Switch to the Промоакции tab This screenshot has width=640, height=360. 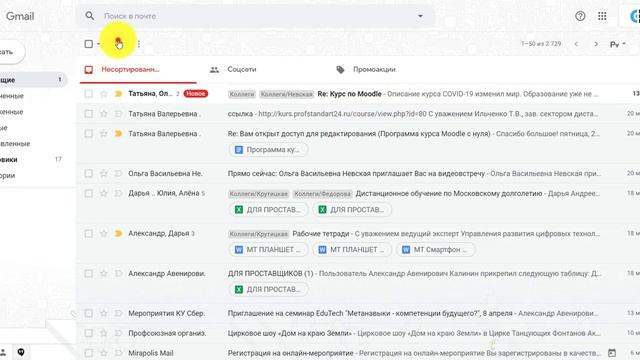374,69
